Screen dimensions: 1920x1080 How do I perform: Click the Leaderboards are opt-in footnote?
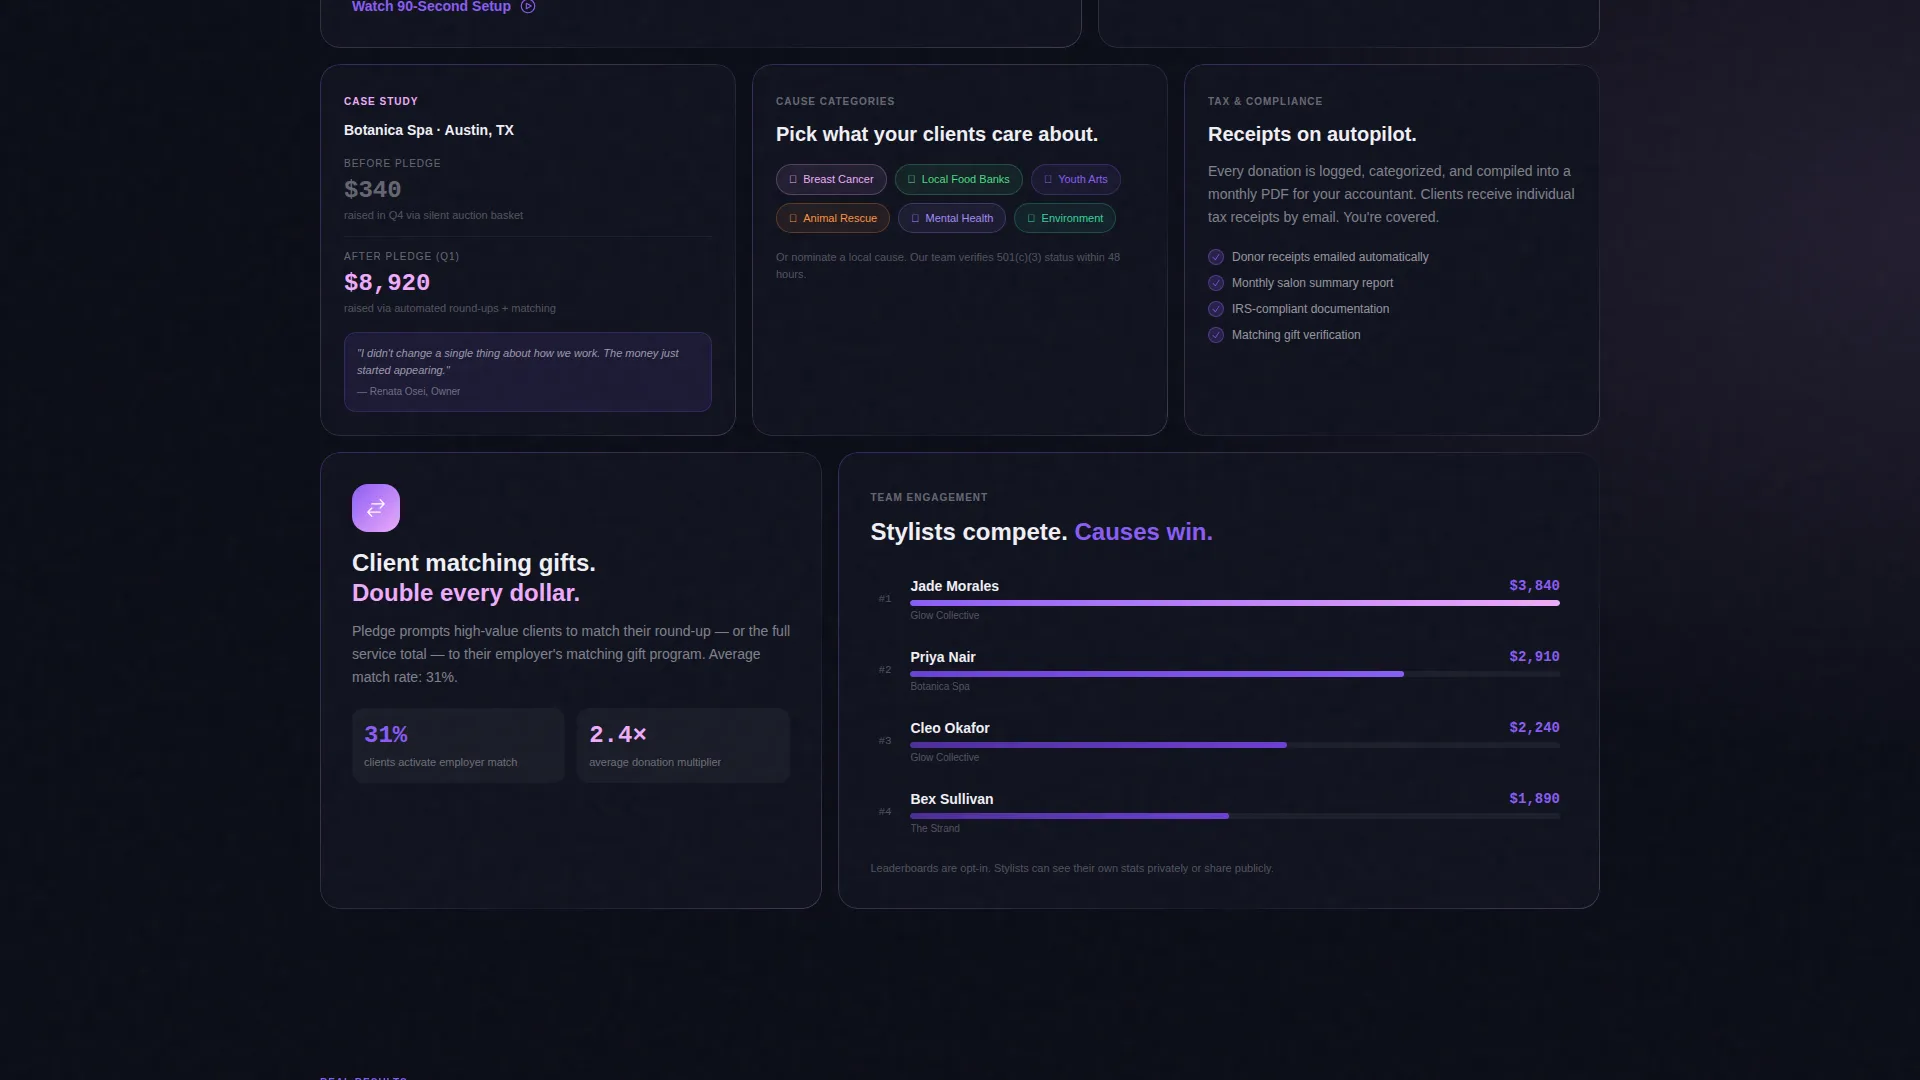point(1072,869)
